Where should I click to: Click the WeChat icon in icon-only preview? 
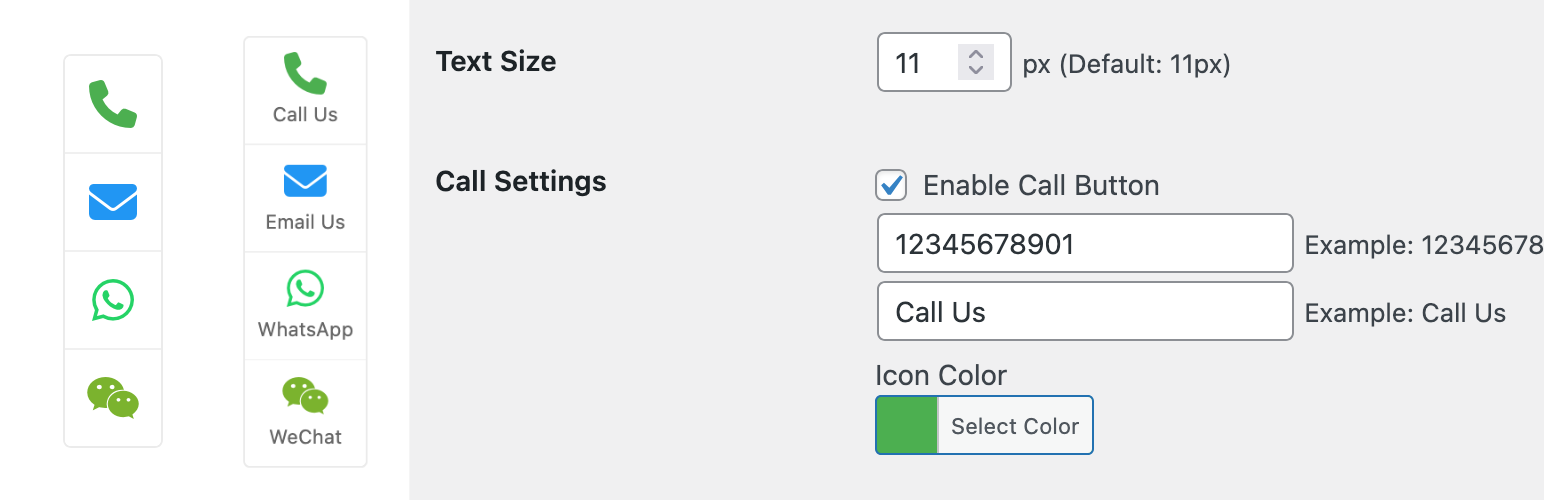(x=113, y=398)
